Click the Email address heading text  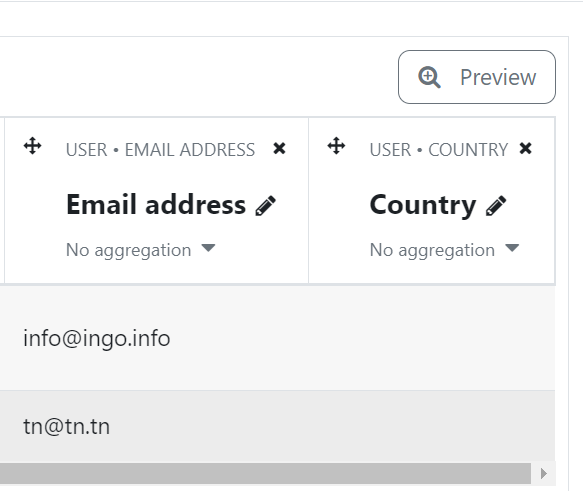[156, 204]
